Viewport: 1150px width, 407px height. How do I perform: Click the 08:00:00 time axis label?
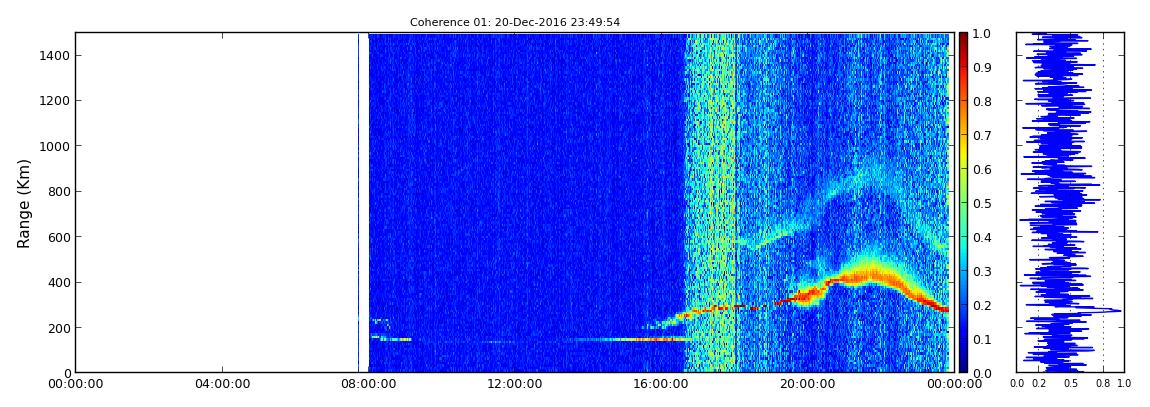pos(367,384)
